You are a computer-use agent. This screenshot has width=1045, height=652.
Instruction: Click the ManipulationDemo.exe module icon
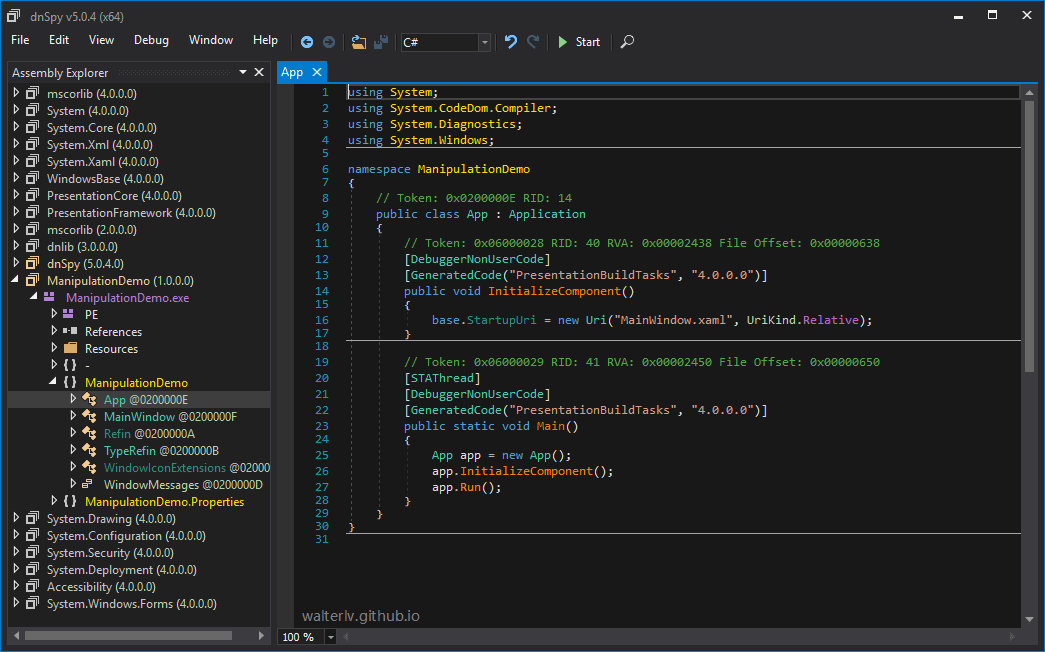[x=49, y=297]
